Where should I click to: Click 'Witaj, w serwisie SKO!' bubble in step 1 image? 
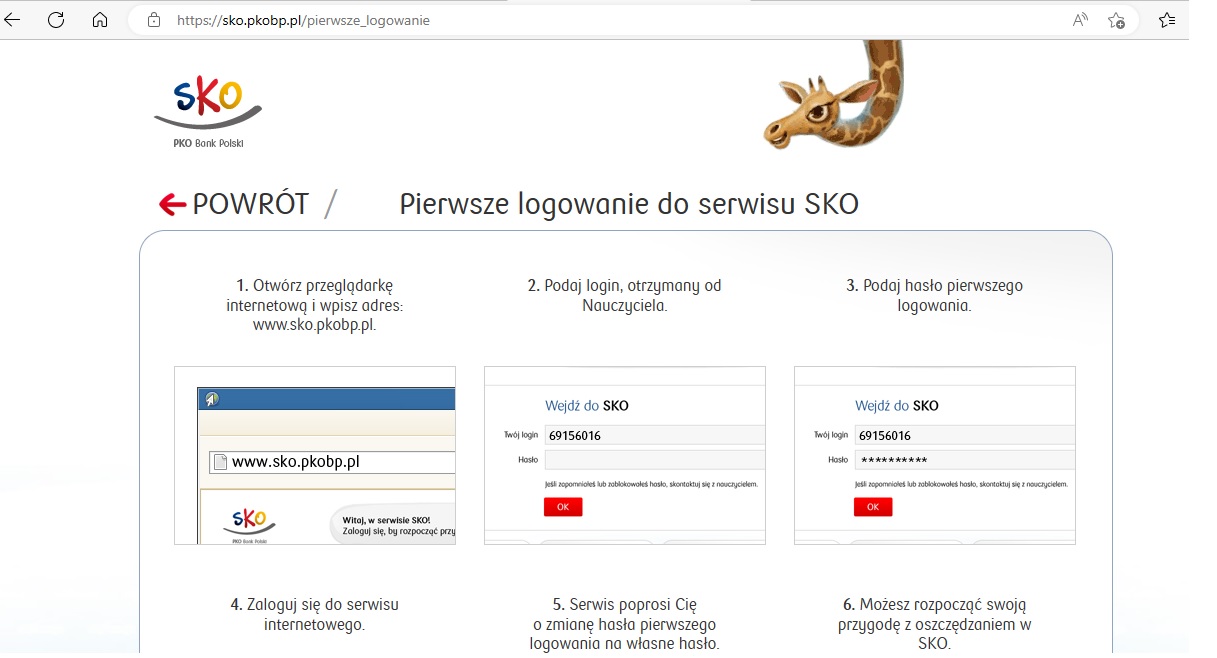pos(393,526)
